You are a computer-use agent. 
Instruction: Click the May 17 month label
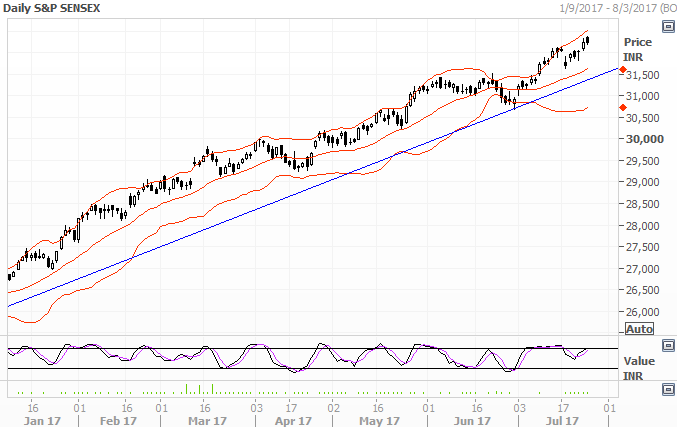point(380,421)
